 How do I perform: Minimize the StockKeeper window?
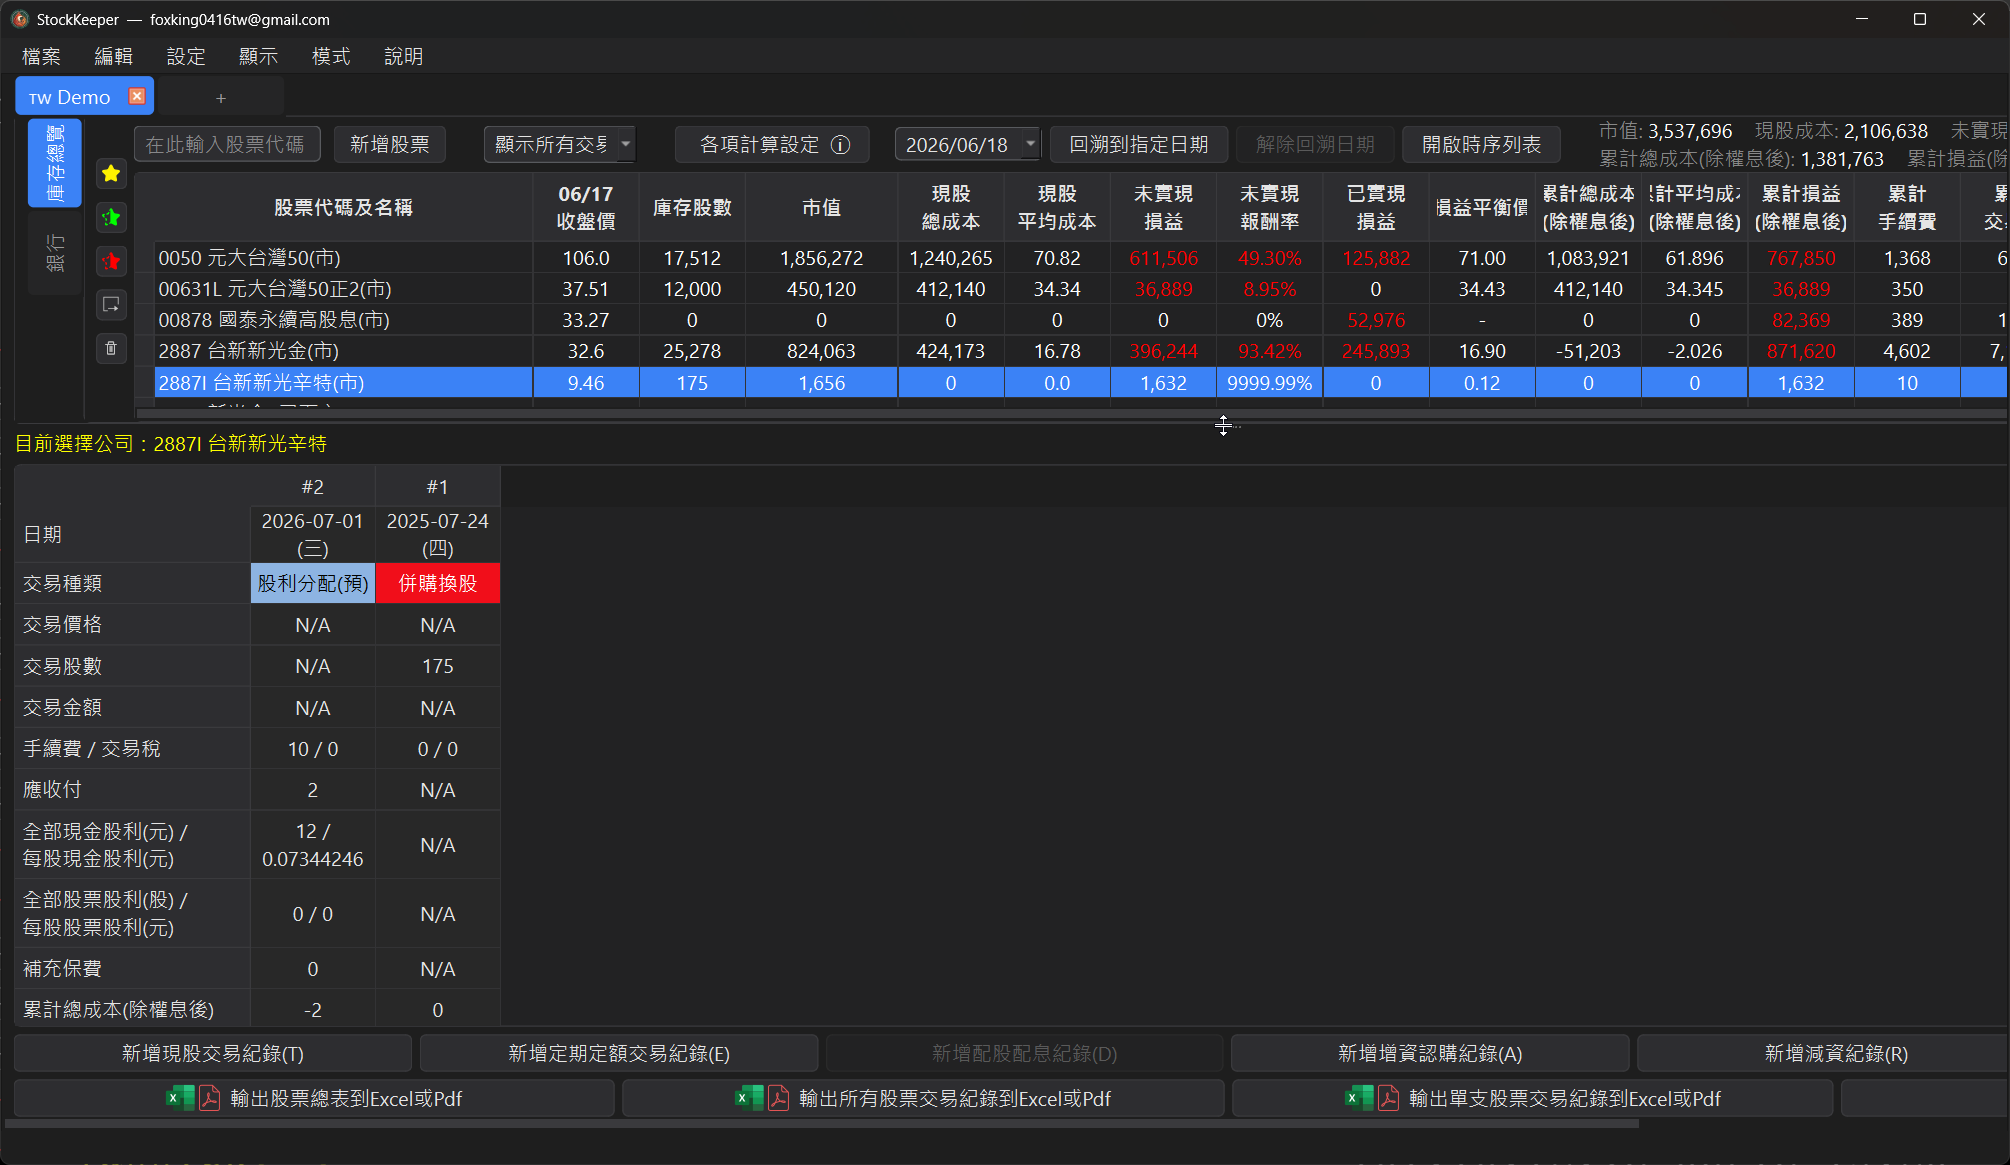click(1862, 19)
